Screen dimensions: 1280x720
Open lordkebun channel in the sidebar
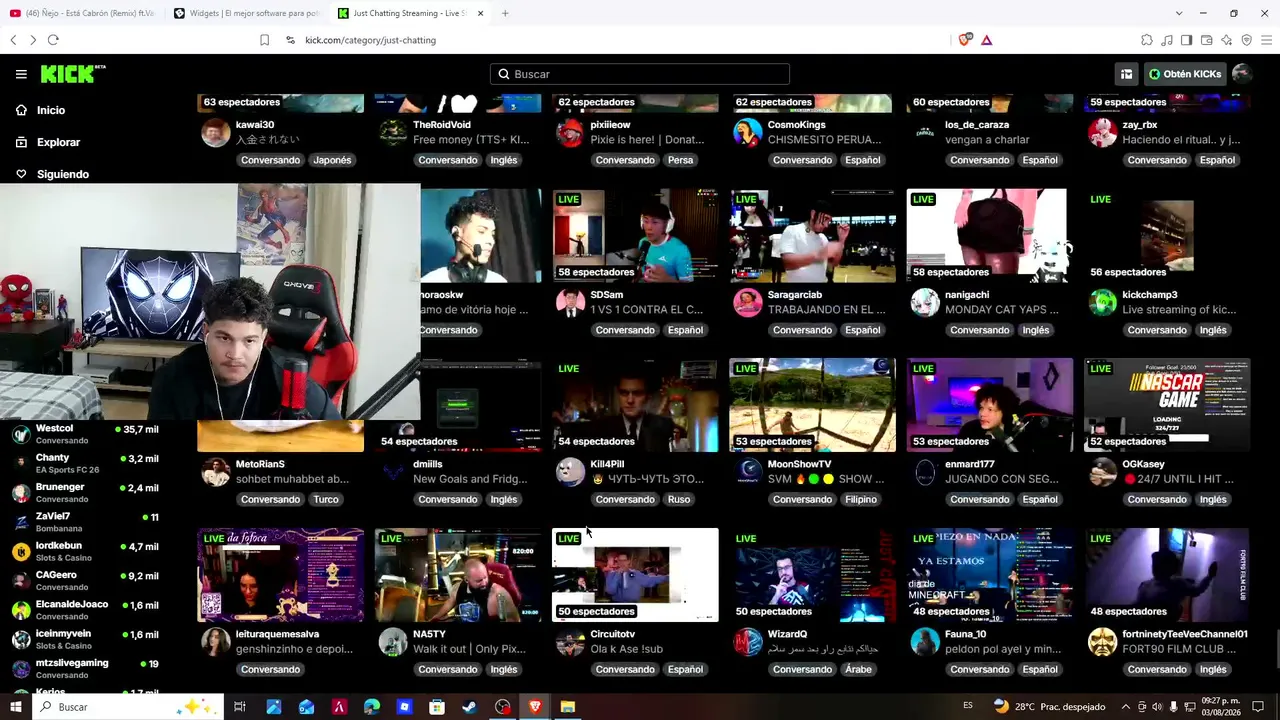point(85,551)
